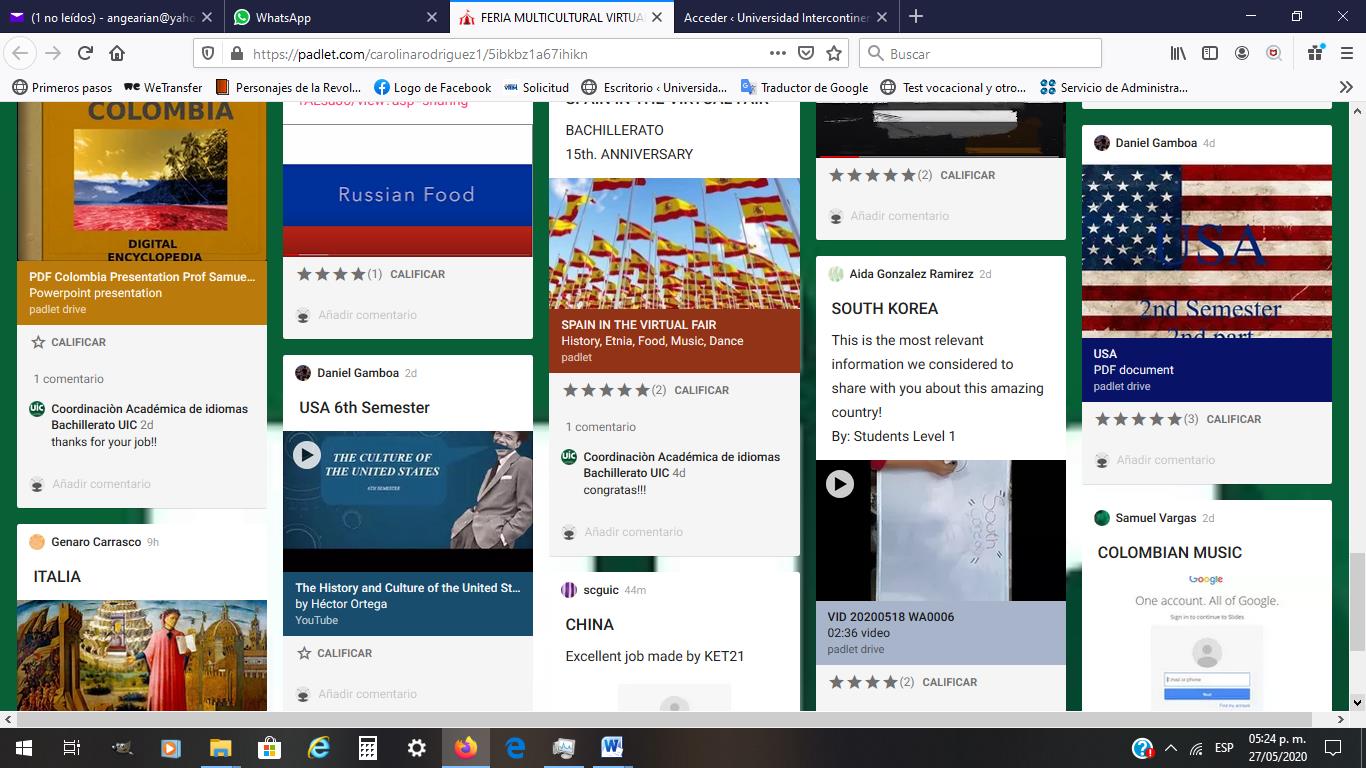Open Windows Start menu
The width and height of the screenshot is (1366, 768).
[x=23, y=747]
